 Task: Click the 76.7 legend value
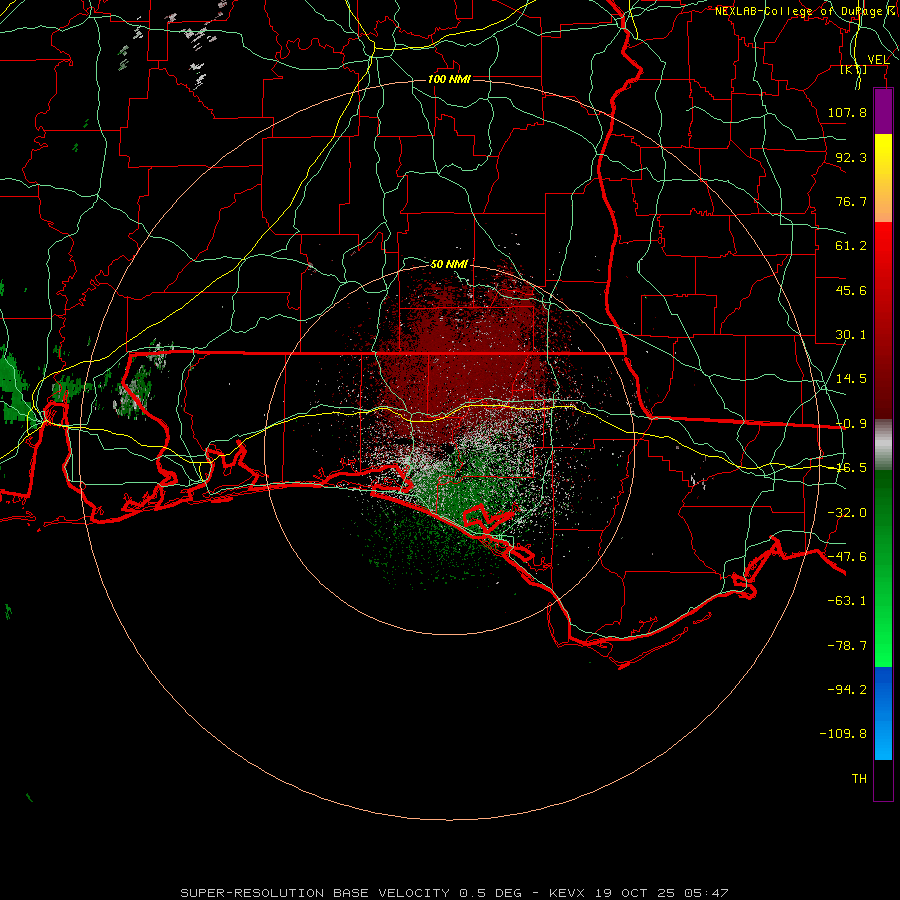[x=851, y=201]
